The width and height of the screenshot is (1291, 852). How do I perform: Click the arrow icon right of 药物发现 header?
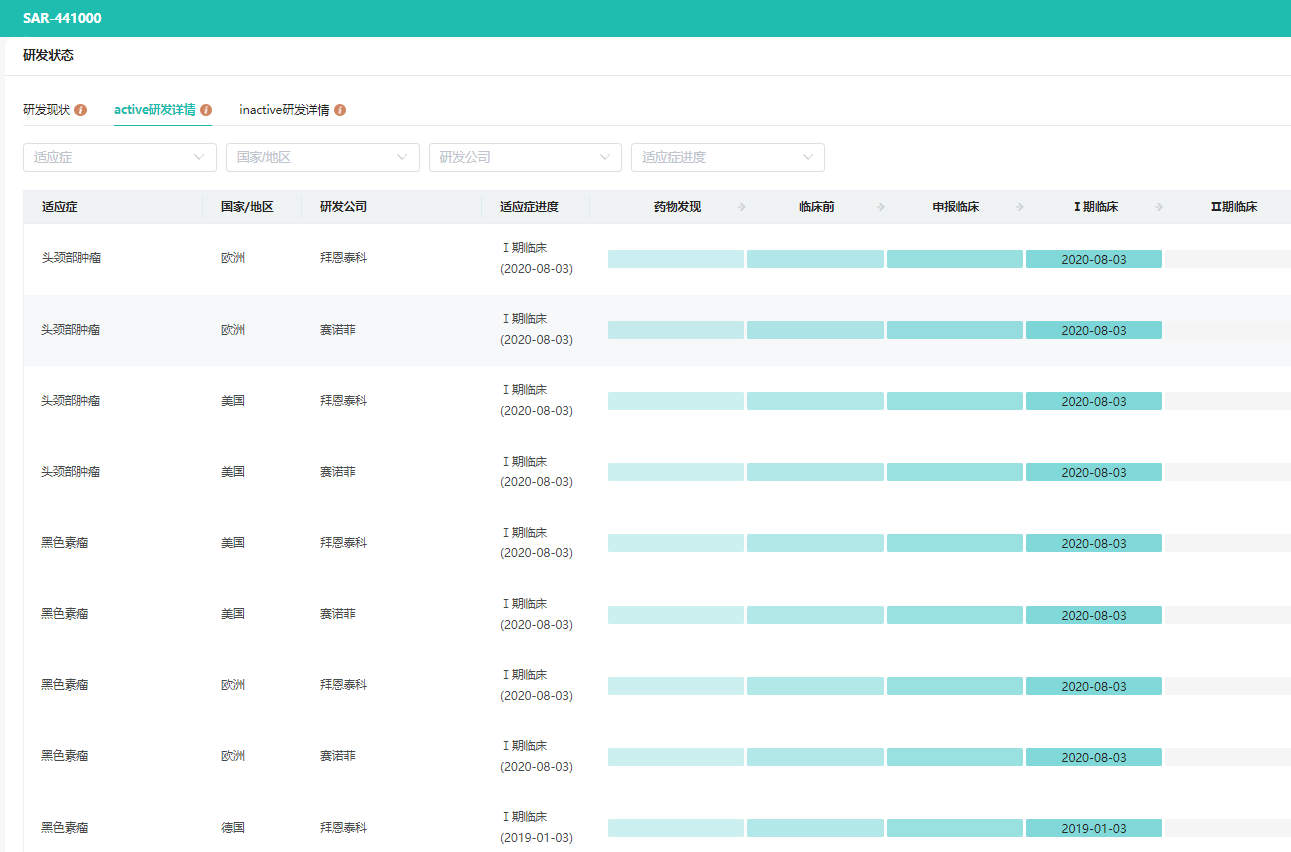[x=742, y=207]
